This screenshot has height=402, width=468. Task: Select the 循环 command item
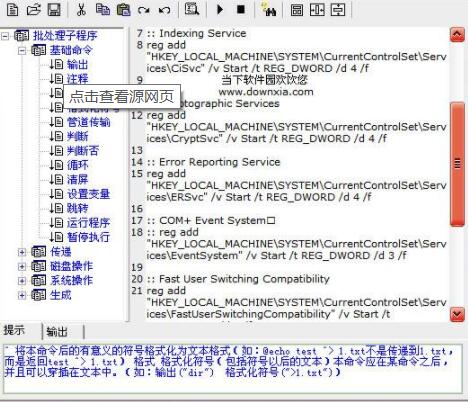78,165
